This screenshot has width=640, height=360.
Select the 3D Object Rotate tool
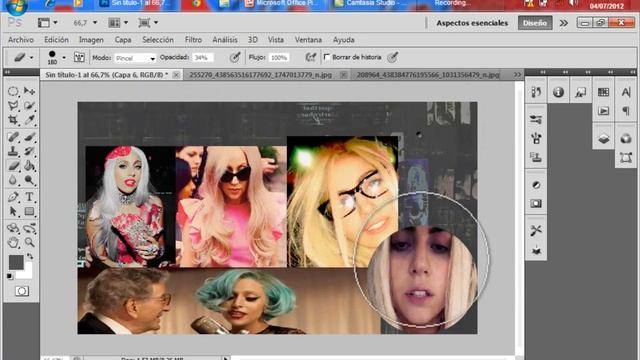click(x=13, y=228)
